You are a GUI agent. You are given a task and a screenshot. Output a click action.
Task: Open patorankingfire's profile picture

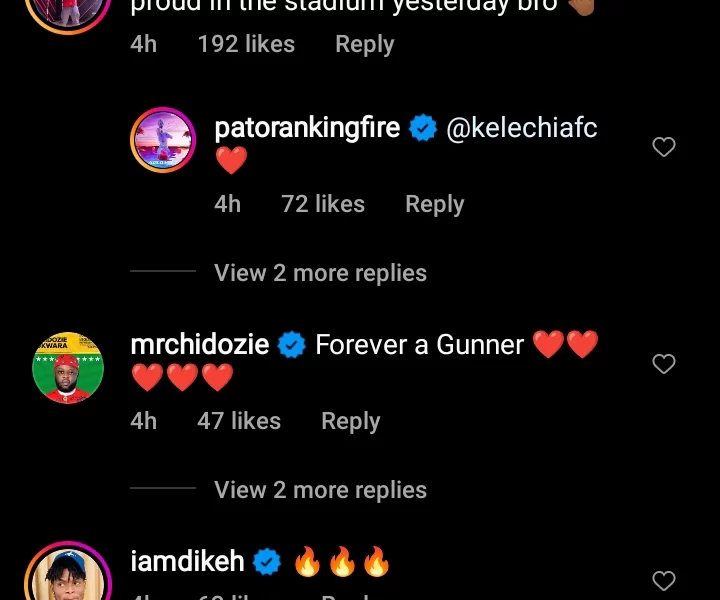pyautogui.click(x=163, y=140)
